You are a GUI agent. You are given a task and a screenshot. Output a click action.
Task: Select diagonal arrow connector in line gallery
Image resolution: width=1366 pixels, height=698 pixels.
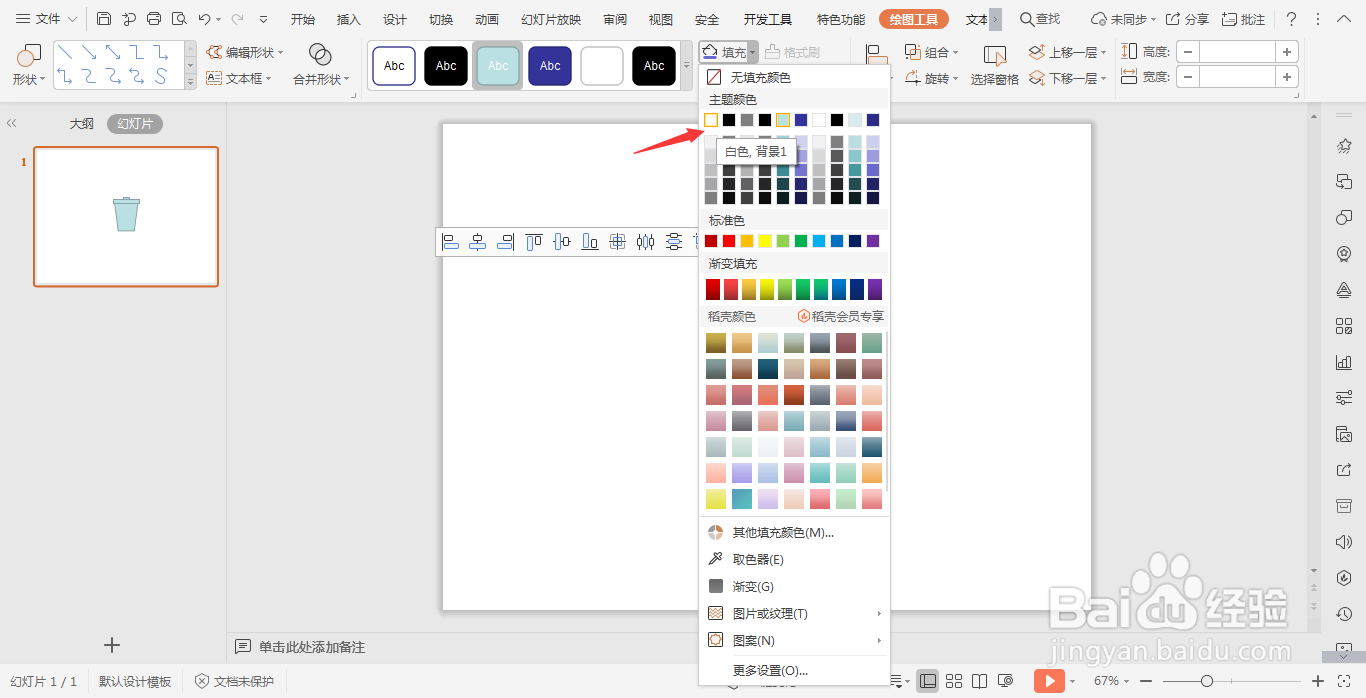pos(90,52)
